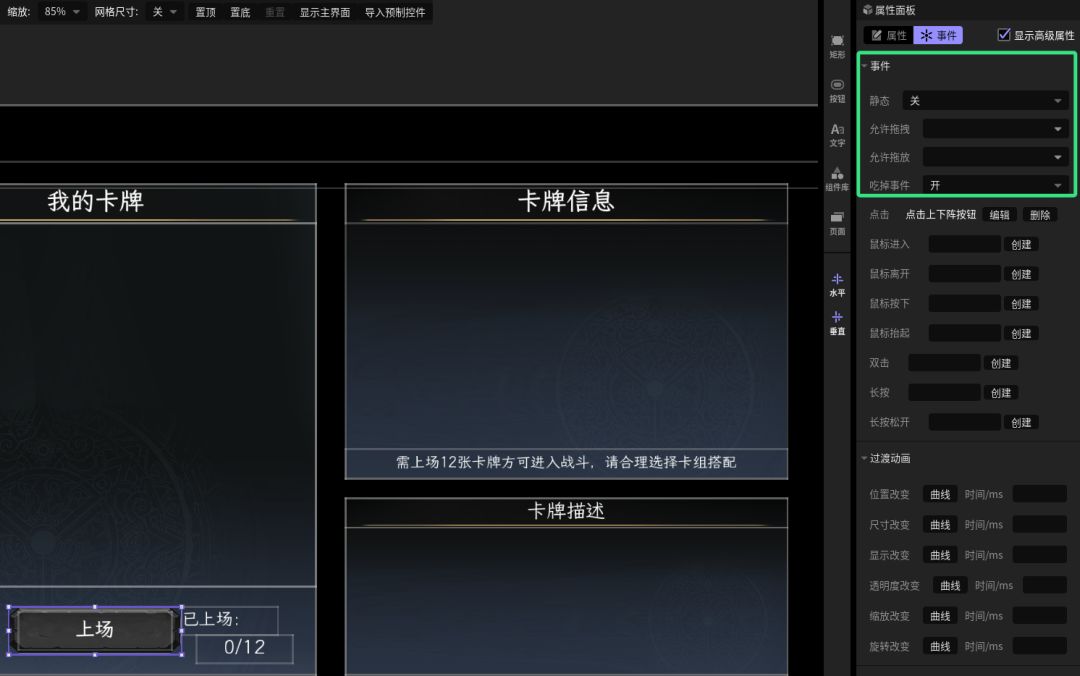
Task: Select the 矩形 rectangle tool icon
Action: click(x=837, y=46)
